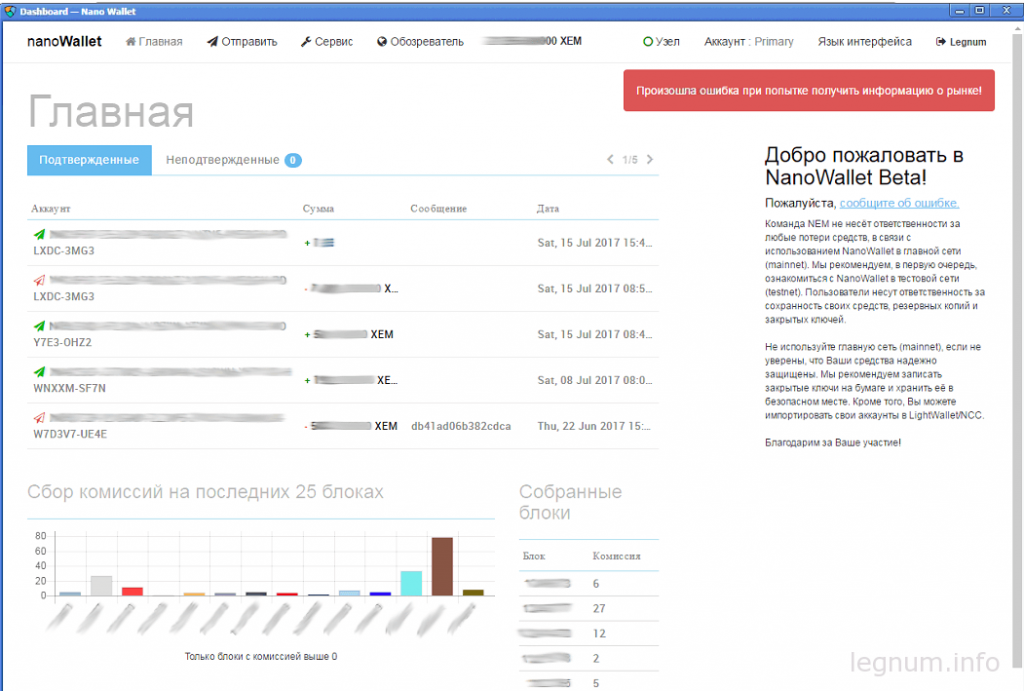Click the Аккаунт column header
The image size is (1024, 691).
[x=51, y=208]
